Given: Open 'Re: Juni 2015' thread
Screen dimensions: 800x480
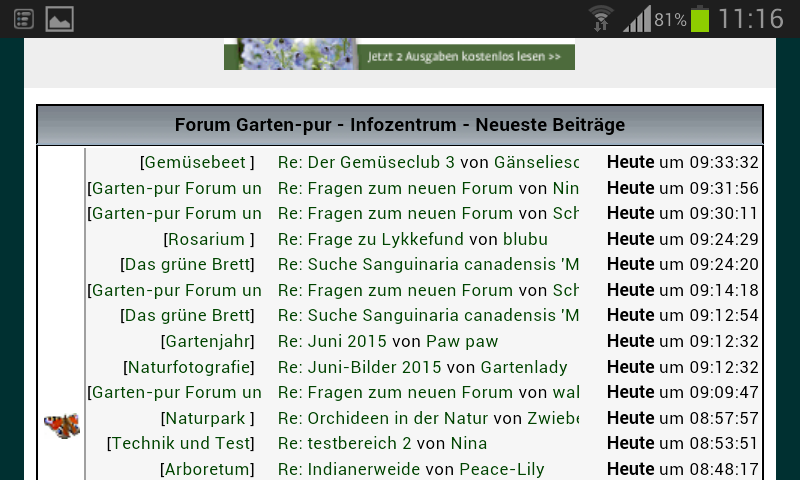Looking at the screenshot, I should (332, 341).
